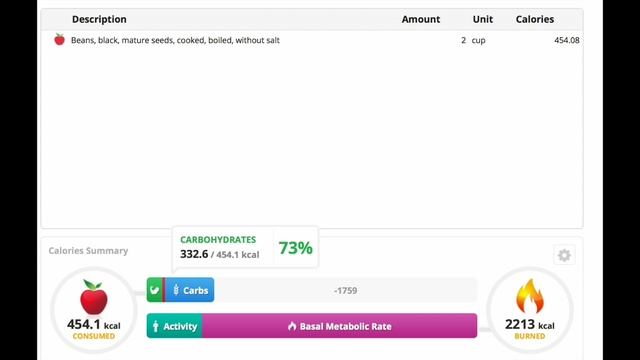This screenshot has height=360, width=640.
Task: Click the remaining -1759 calories bar
Action: [345, 290]
